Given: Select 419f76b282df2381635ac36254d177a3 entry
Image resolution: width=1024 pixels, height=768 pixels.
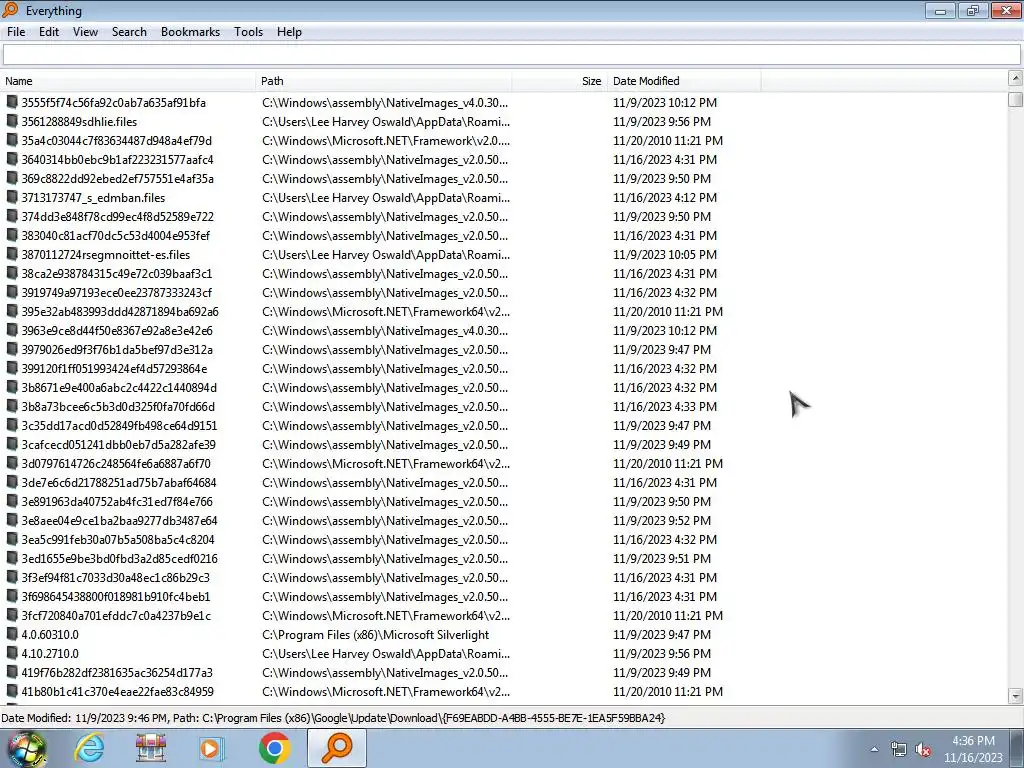Looking at the screenshot, I should coord(117,672).
